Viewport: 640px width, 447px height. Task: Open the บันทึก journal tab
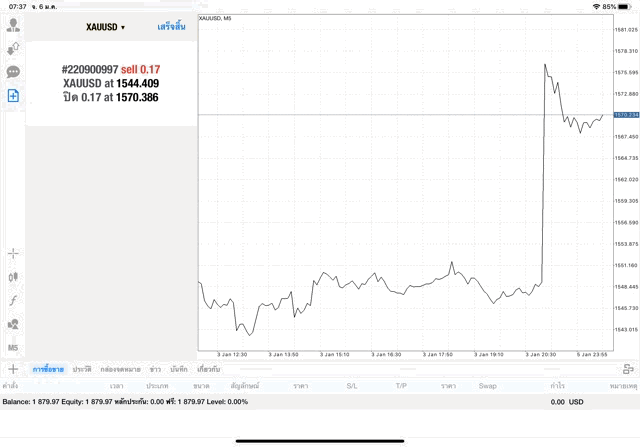[179, 369]
